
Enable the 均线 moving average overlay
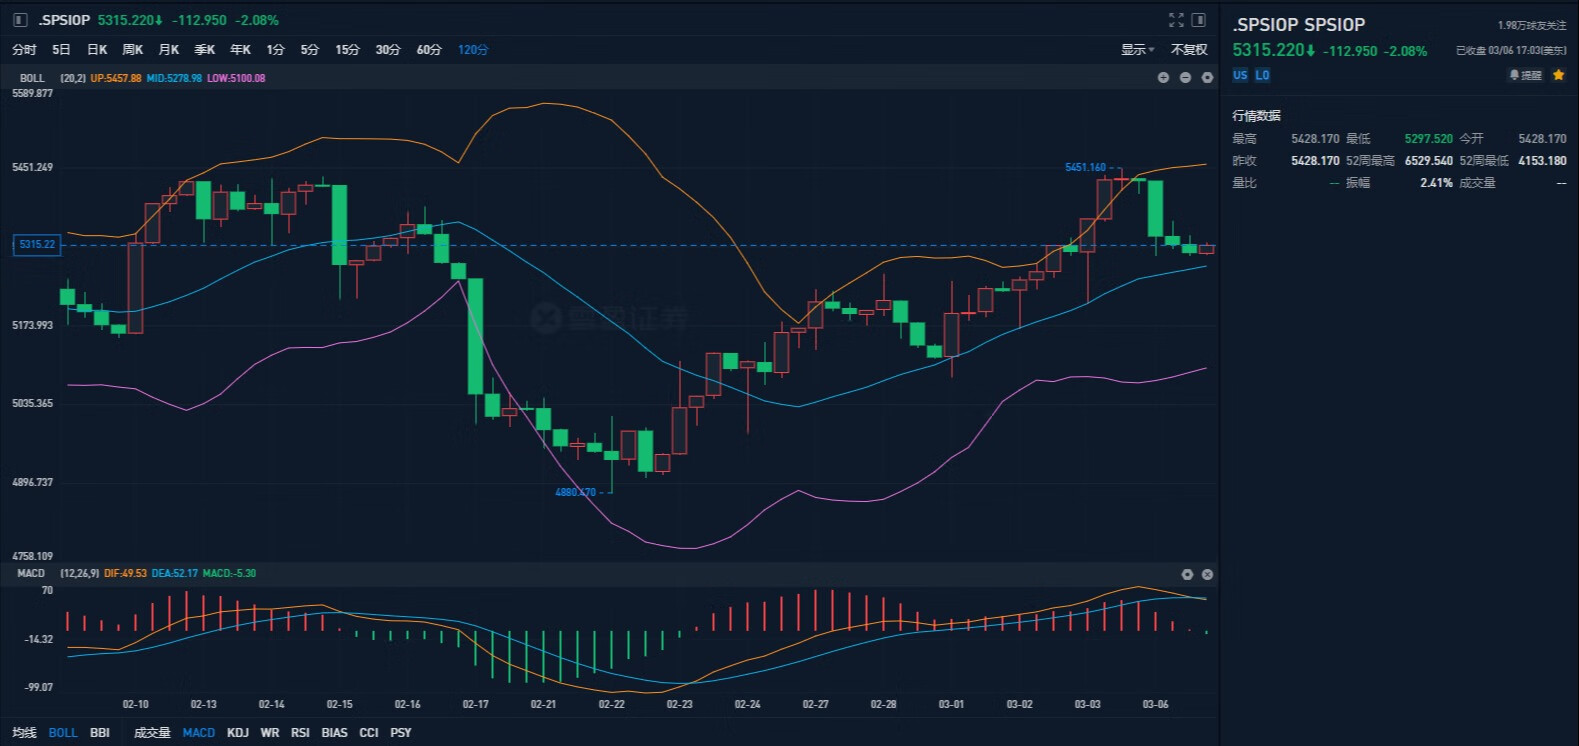(x=24, y=733)
